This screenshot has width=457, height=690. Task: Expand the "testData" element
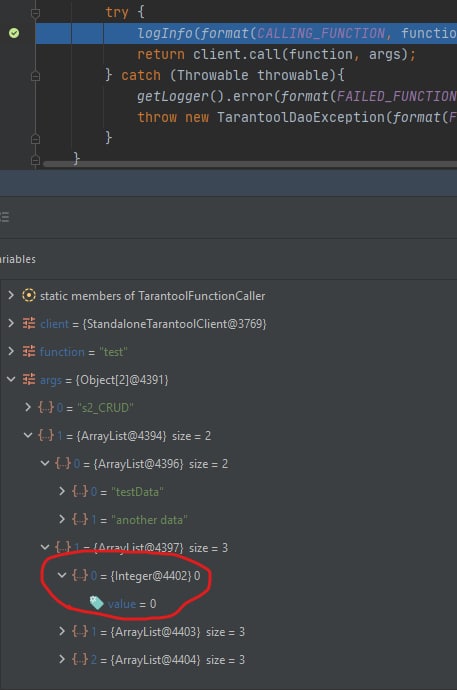[62, 491]
